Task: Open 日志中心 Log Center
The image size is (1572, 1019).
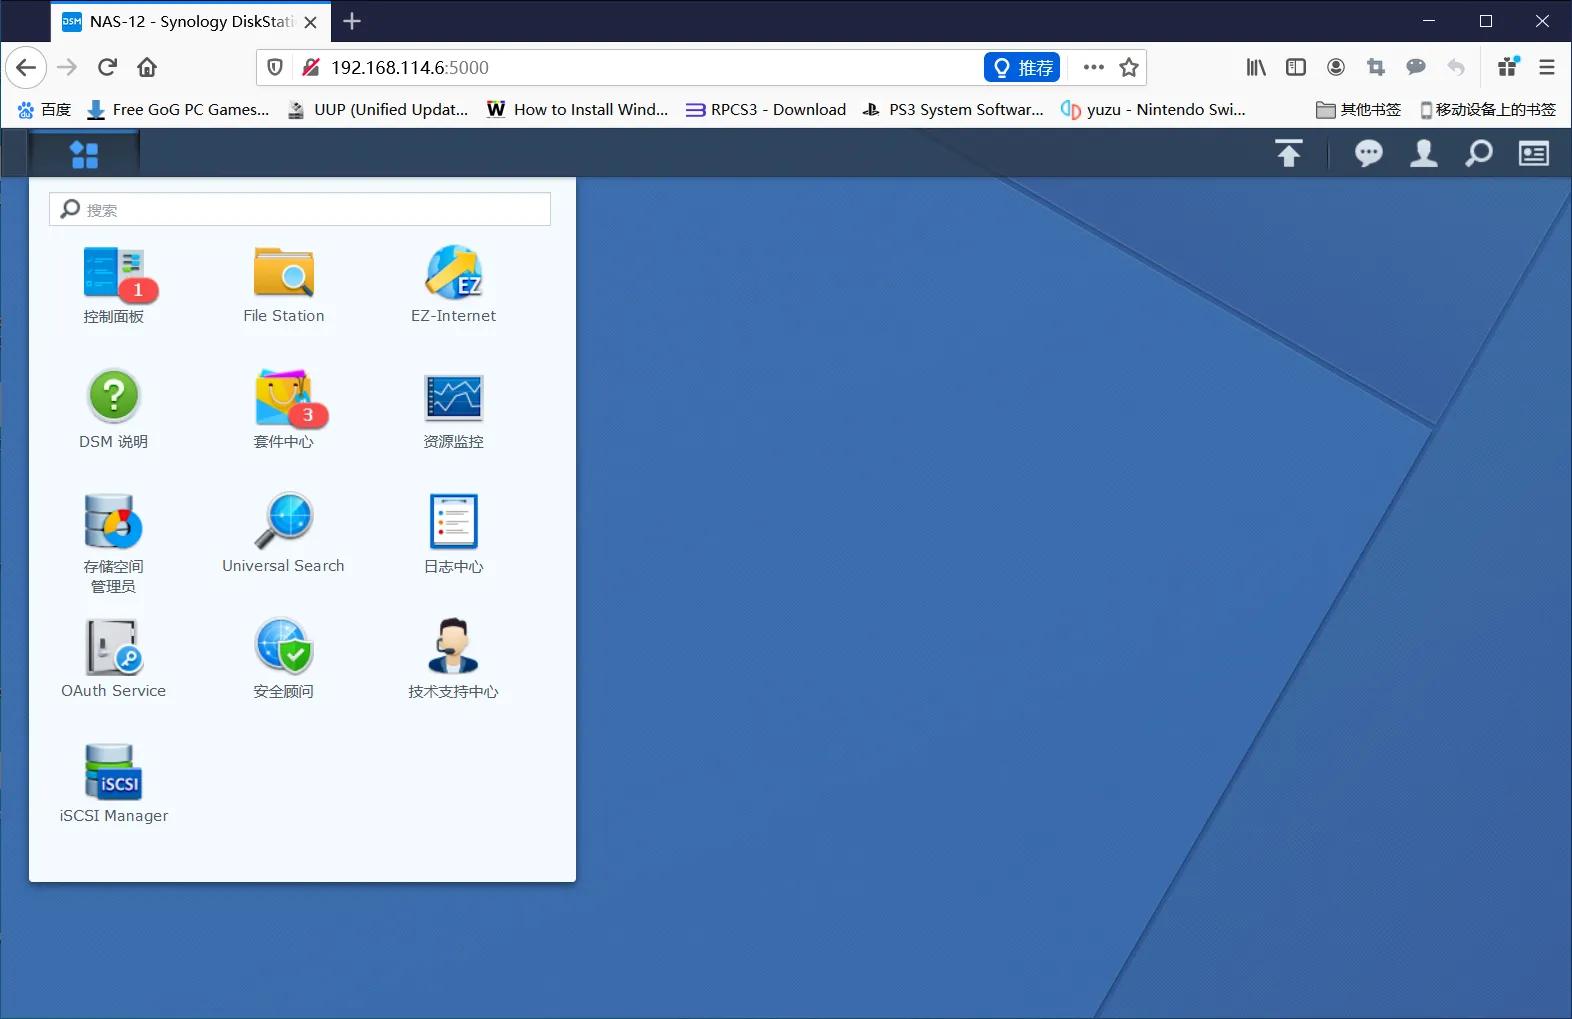Action: tap(454, 534)
